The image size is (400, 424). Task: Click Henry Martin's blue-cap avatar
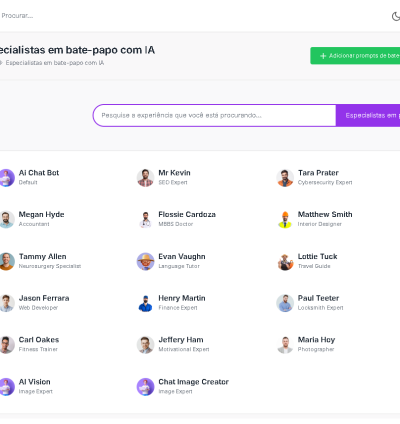[x=145, y=303]
